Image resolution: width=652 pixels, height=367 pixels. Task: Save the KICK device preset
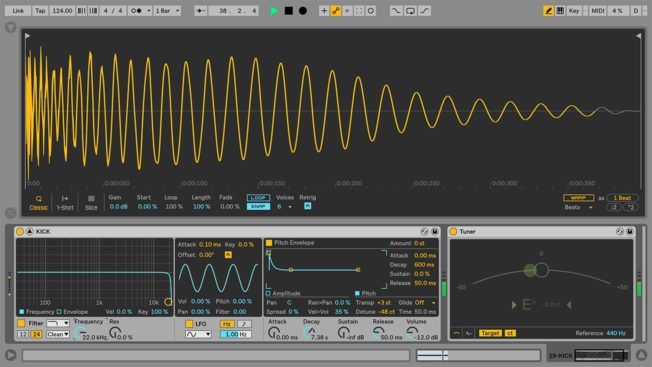click(435, 232)
